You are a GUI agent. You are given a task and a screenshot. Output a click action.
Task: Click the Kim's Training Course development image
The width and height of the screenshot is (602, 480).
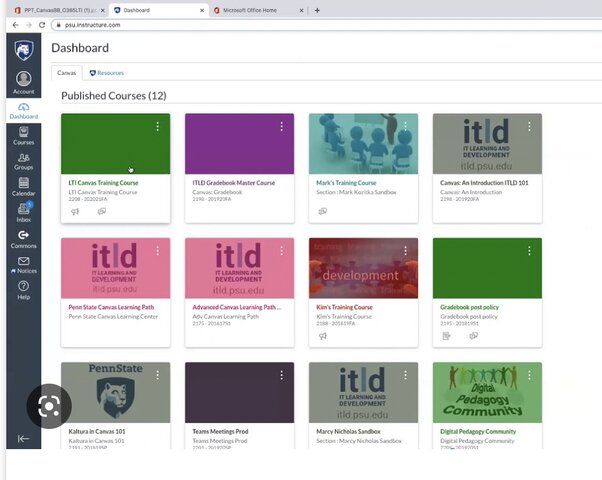pos(363,268)
